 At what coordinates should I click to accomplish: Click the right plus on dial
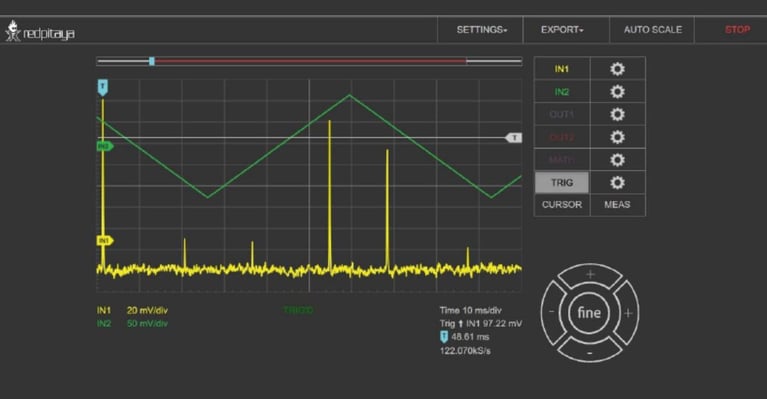628,313
